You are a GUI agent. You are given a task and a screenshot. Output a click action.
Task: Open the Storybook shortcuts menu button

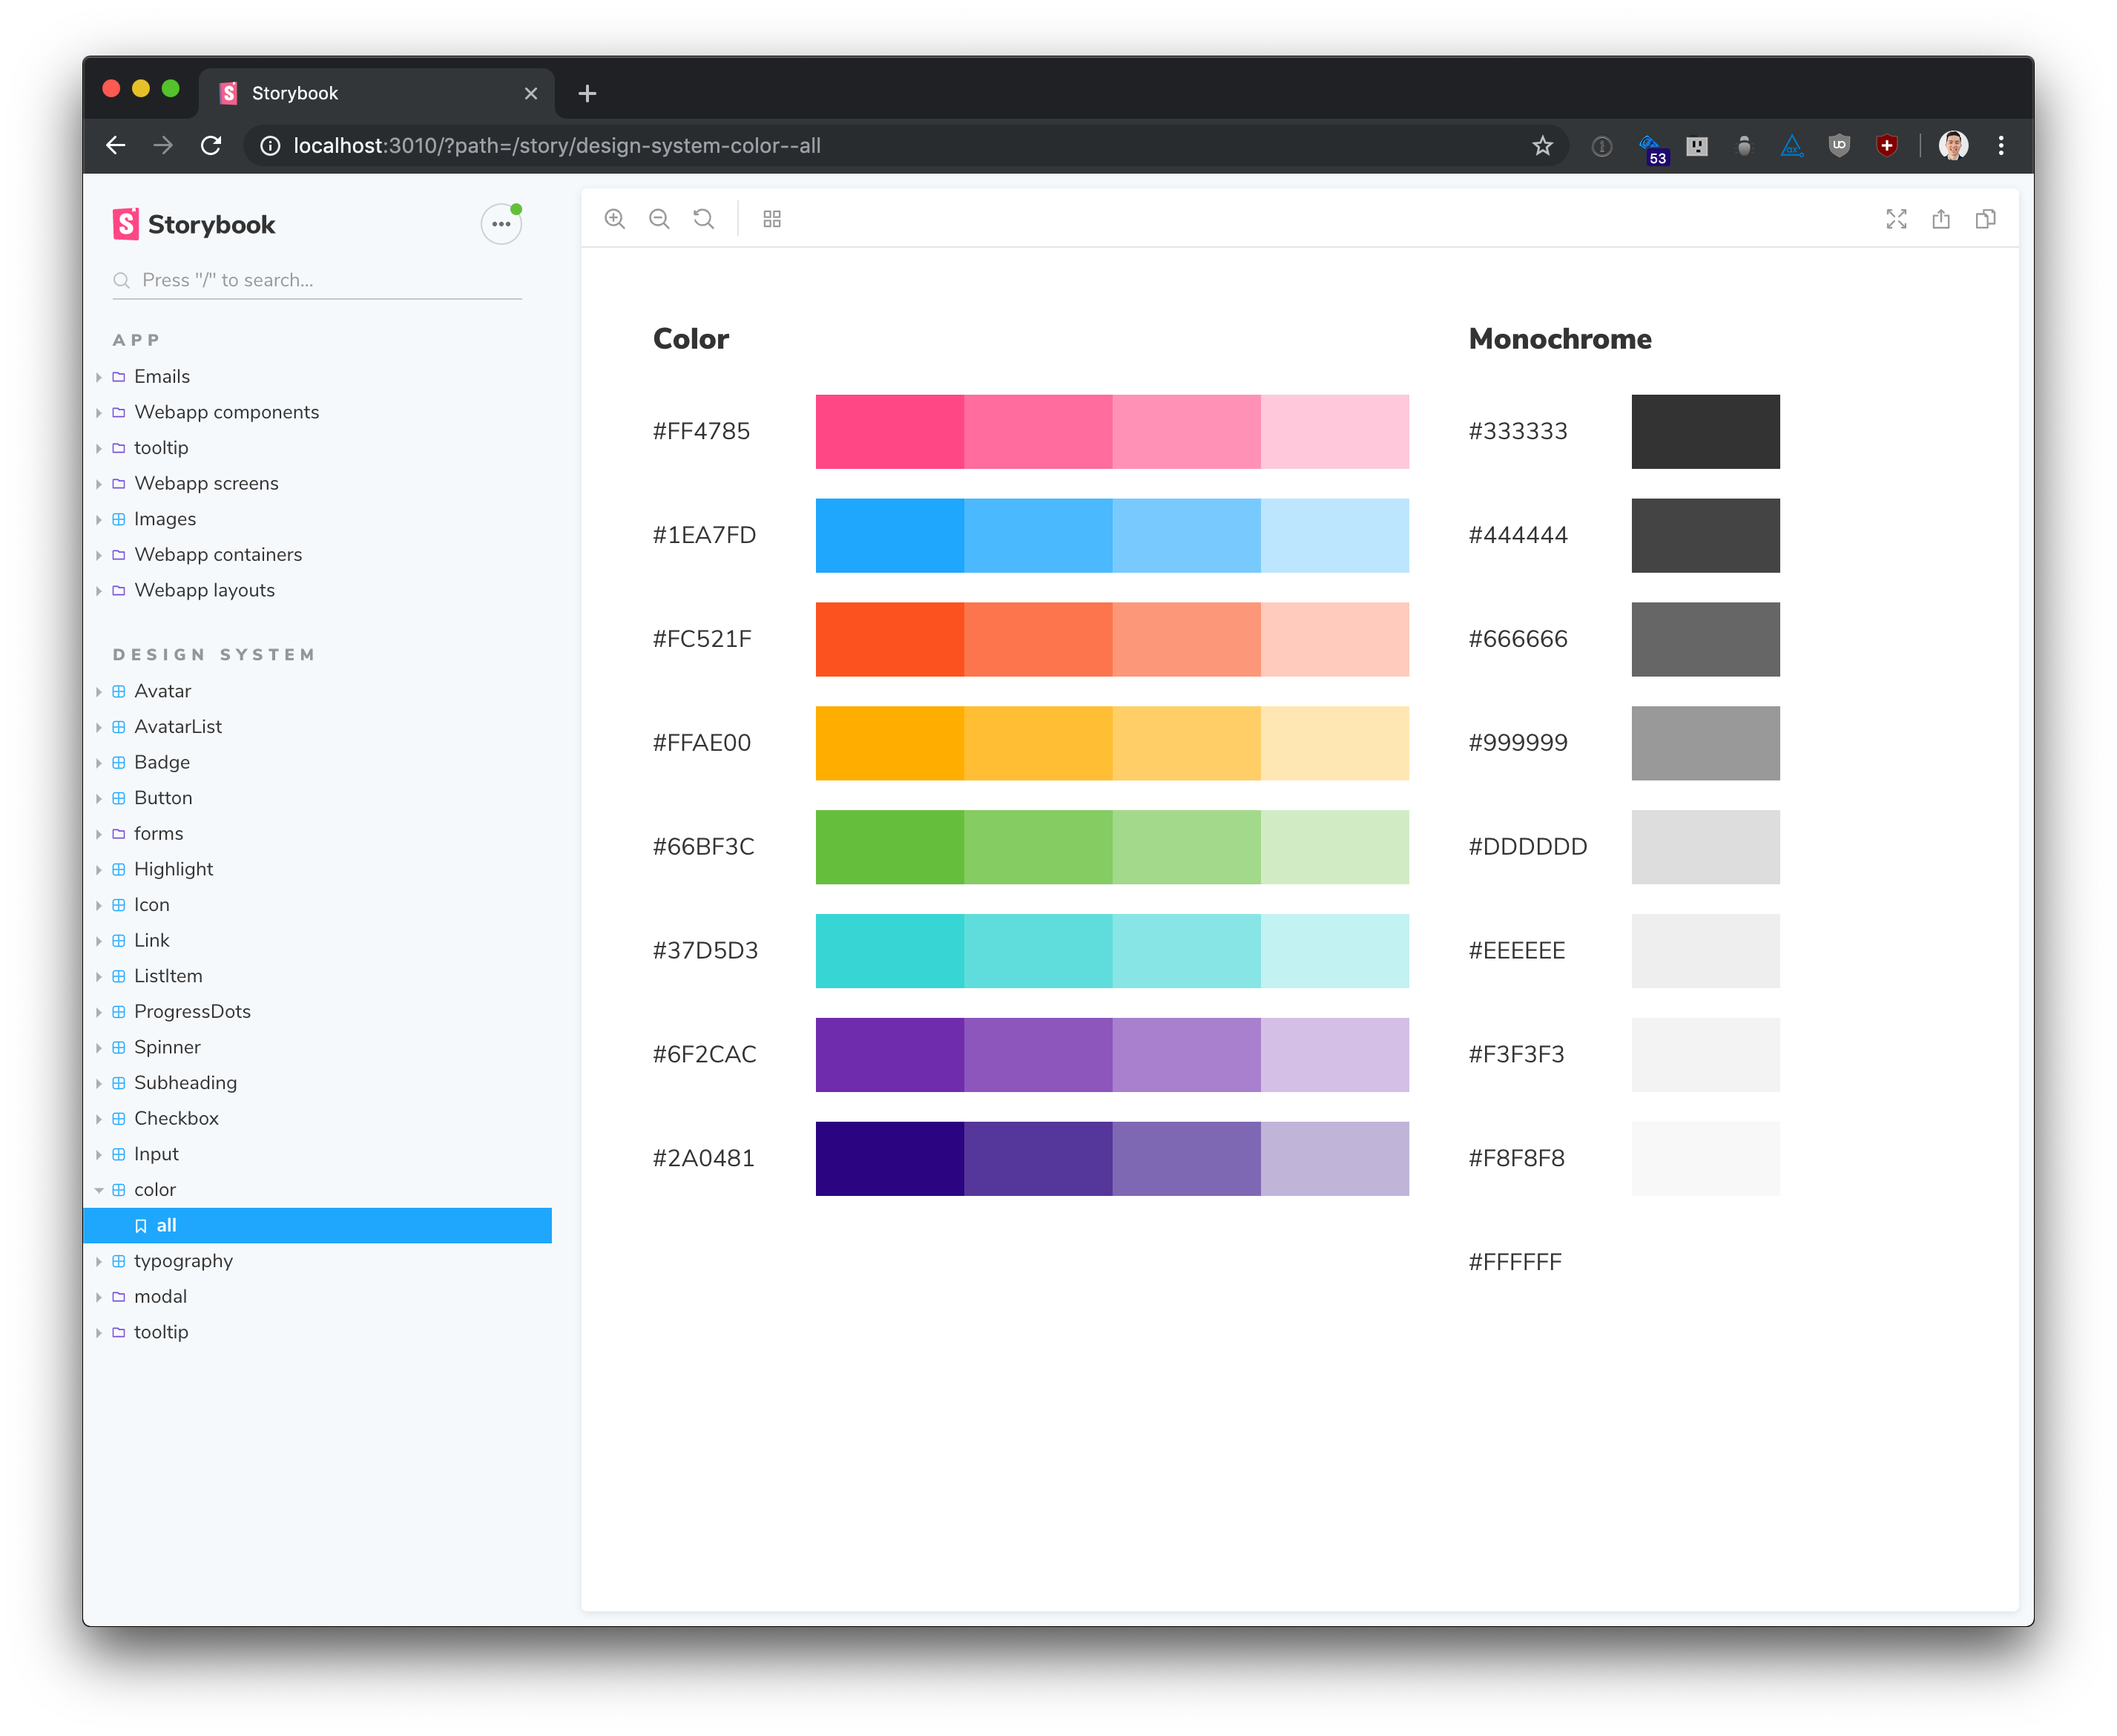tap(500, 223)
